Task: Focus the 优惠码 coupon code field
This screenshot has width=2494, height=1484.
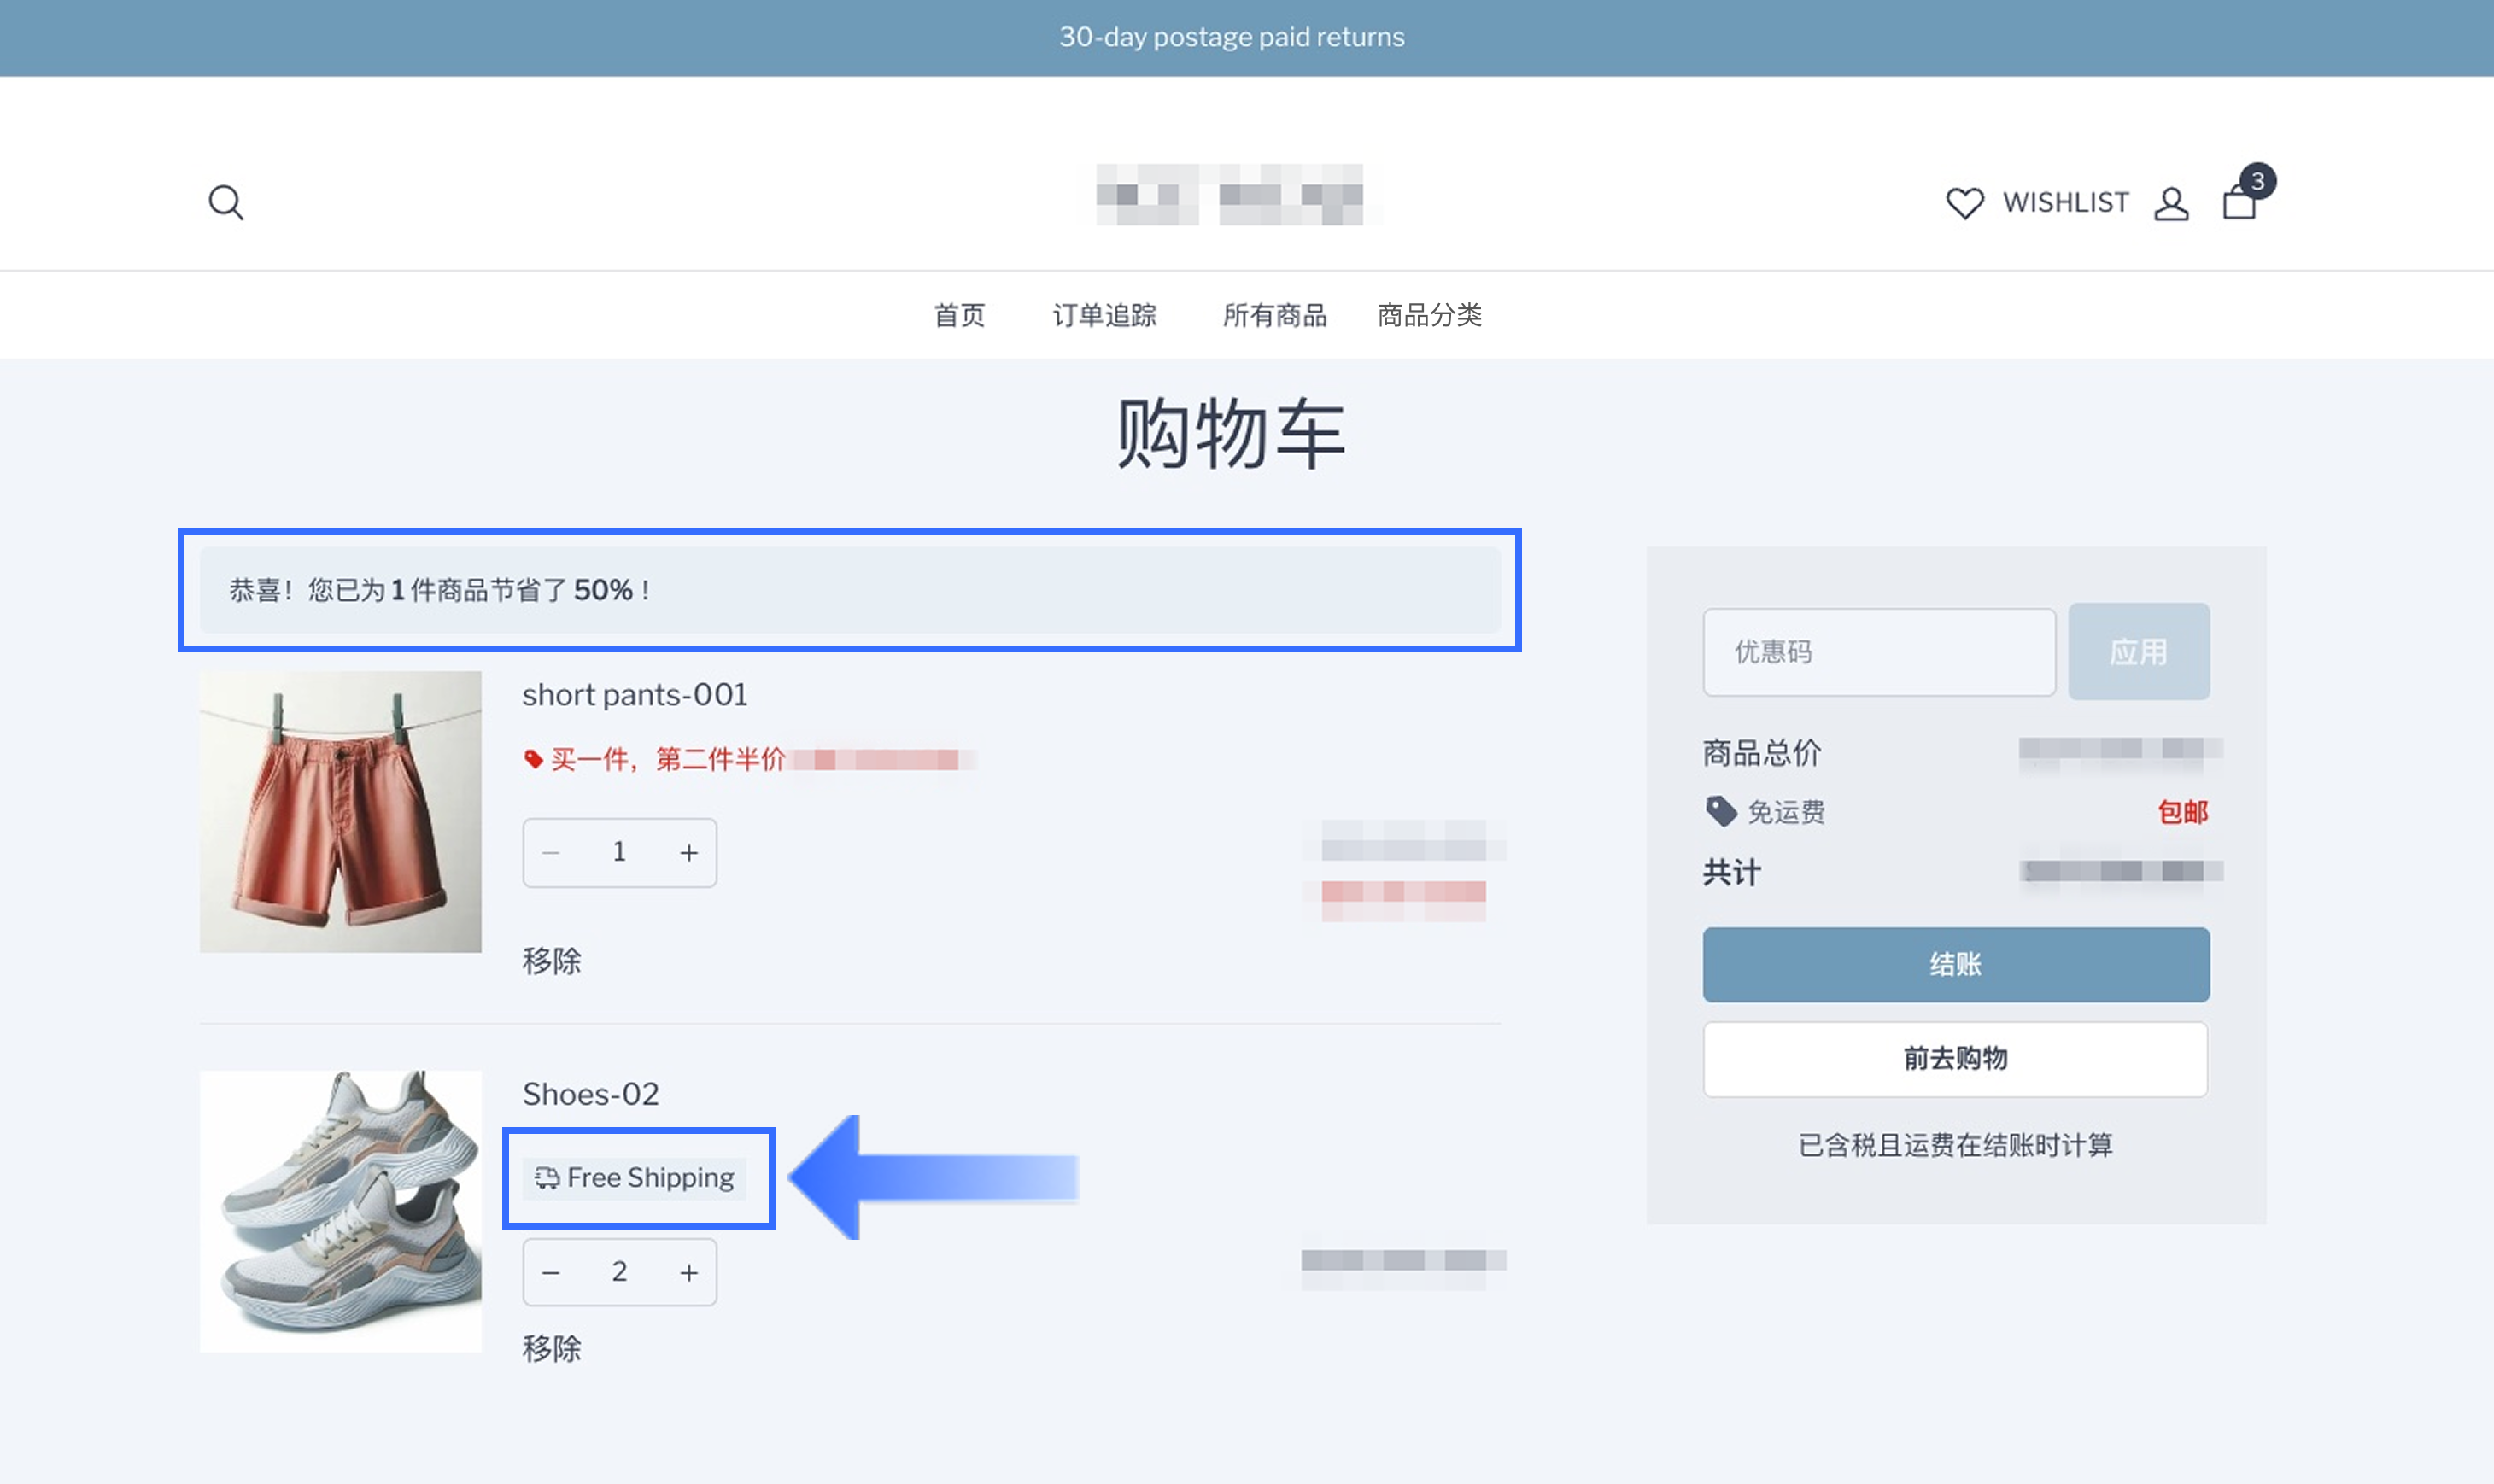Action: pos(1879,652)
